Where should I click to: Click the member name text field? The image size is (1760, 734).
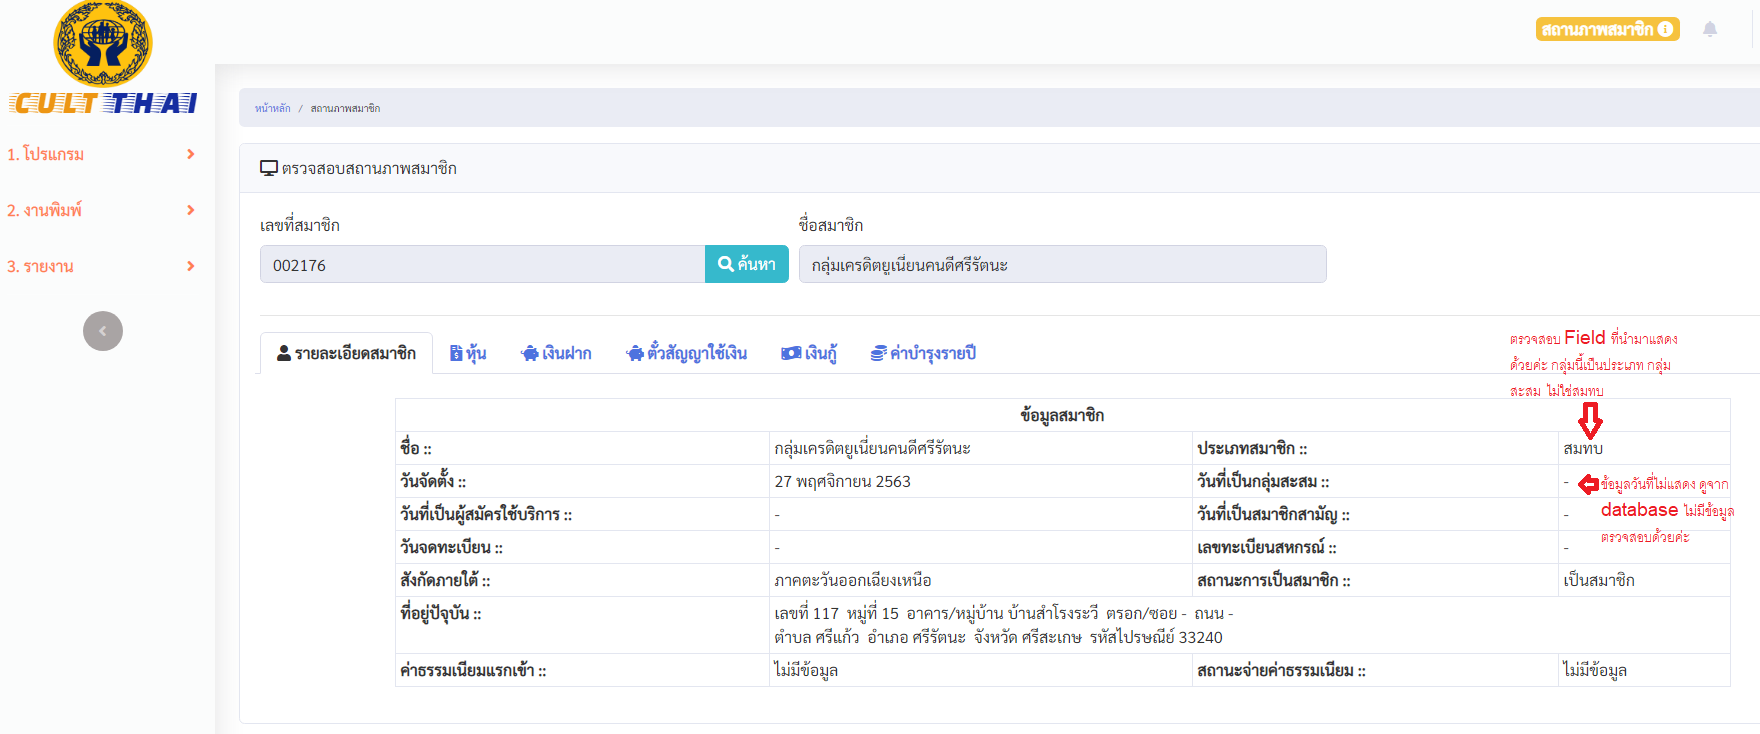pyautogui.click(x=1062, y=265)
